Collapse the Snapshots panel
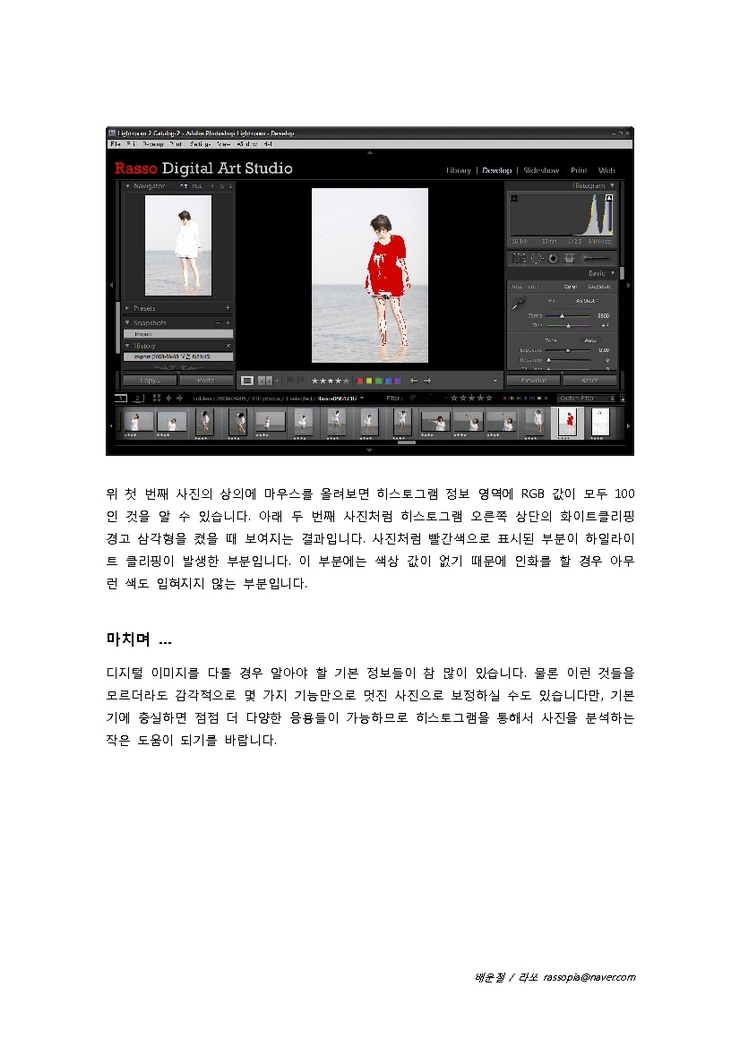This screenshot has height=1047, width=740. coord(128,323)
